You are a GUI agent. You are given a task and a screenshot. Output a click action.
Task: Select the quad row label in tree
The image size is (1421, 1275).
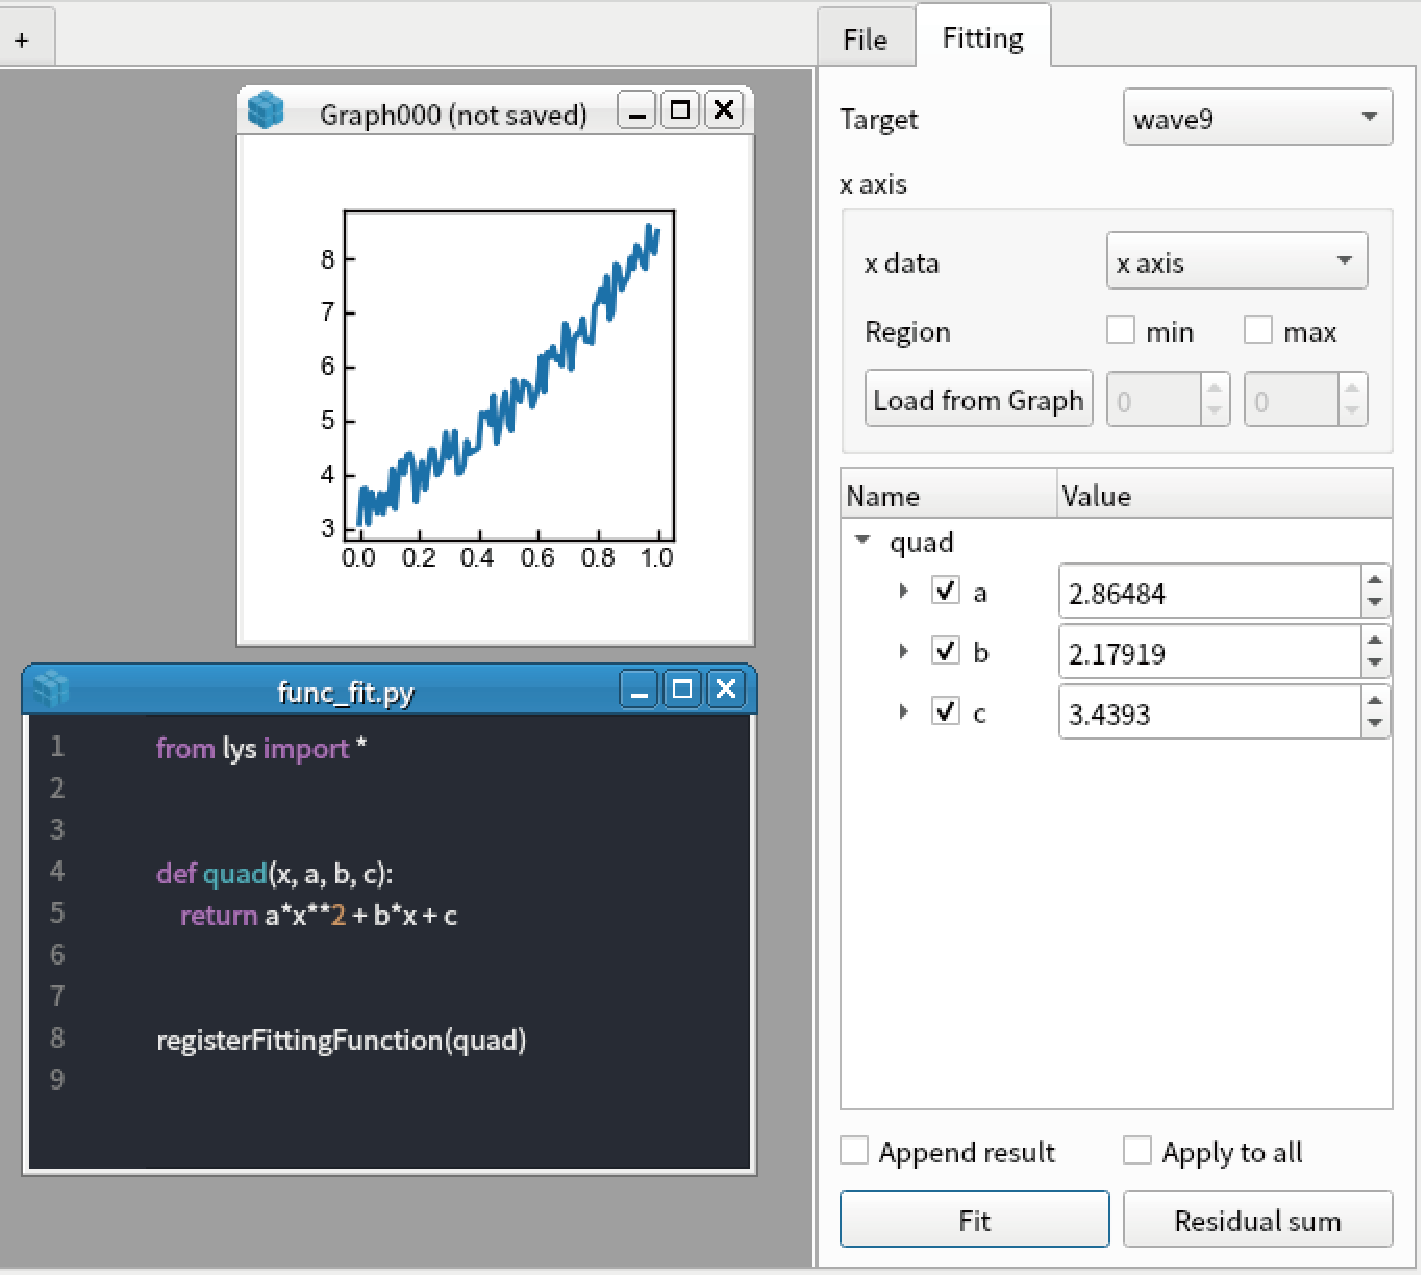tap(922, 541)
